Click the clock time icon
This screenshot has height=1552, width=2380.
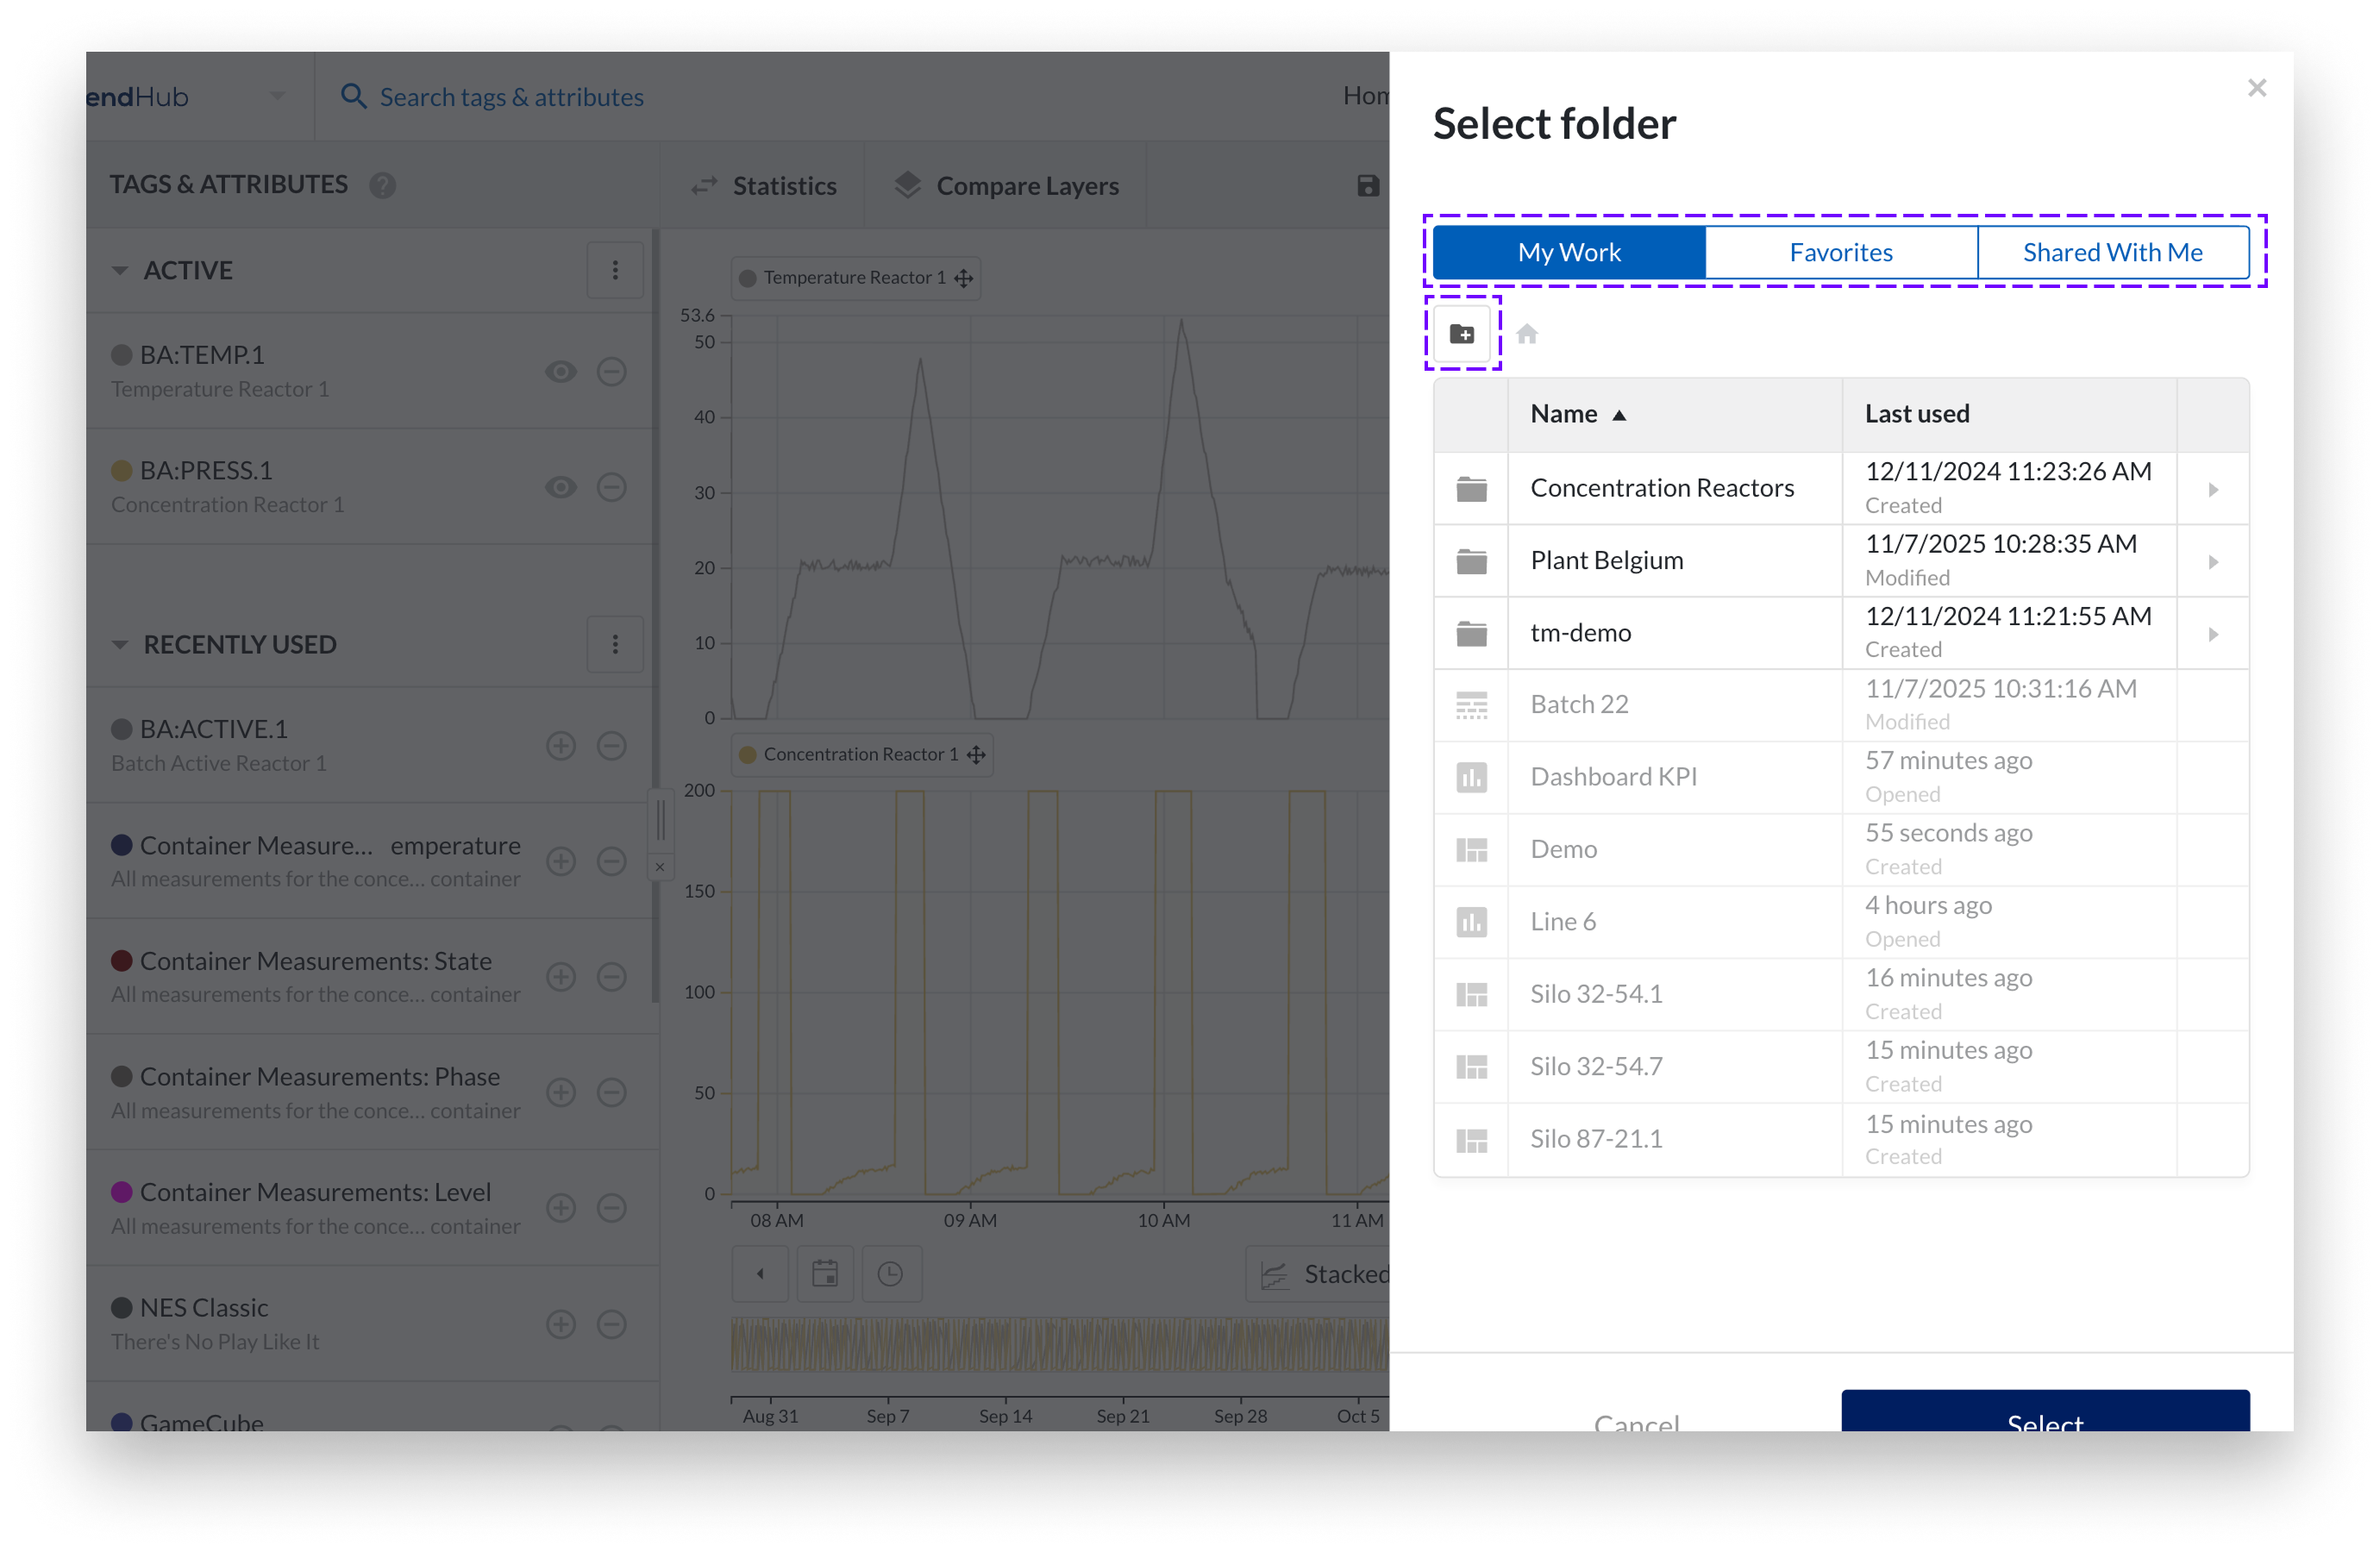click(x=890, y=1273)
